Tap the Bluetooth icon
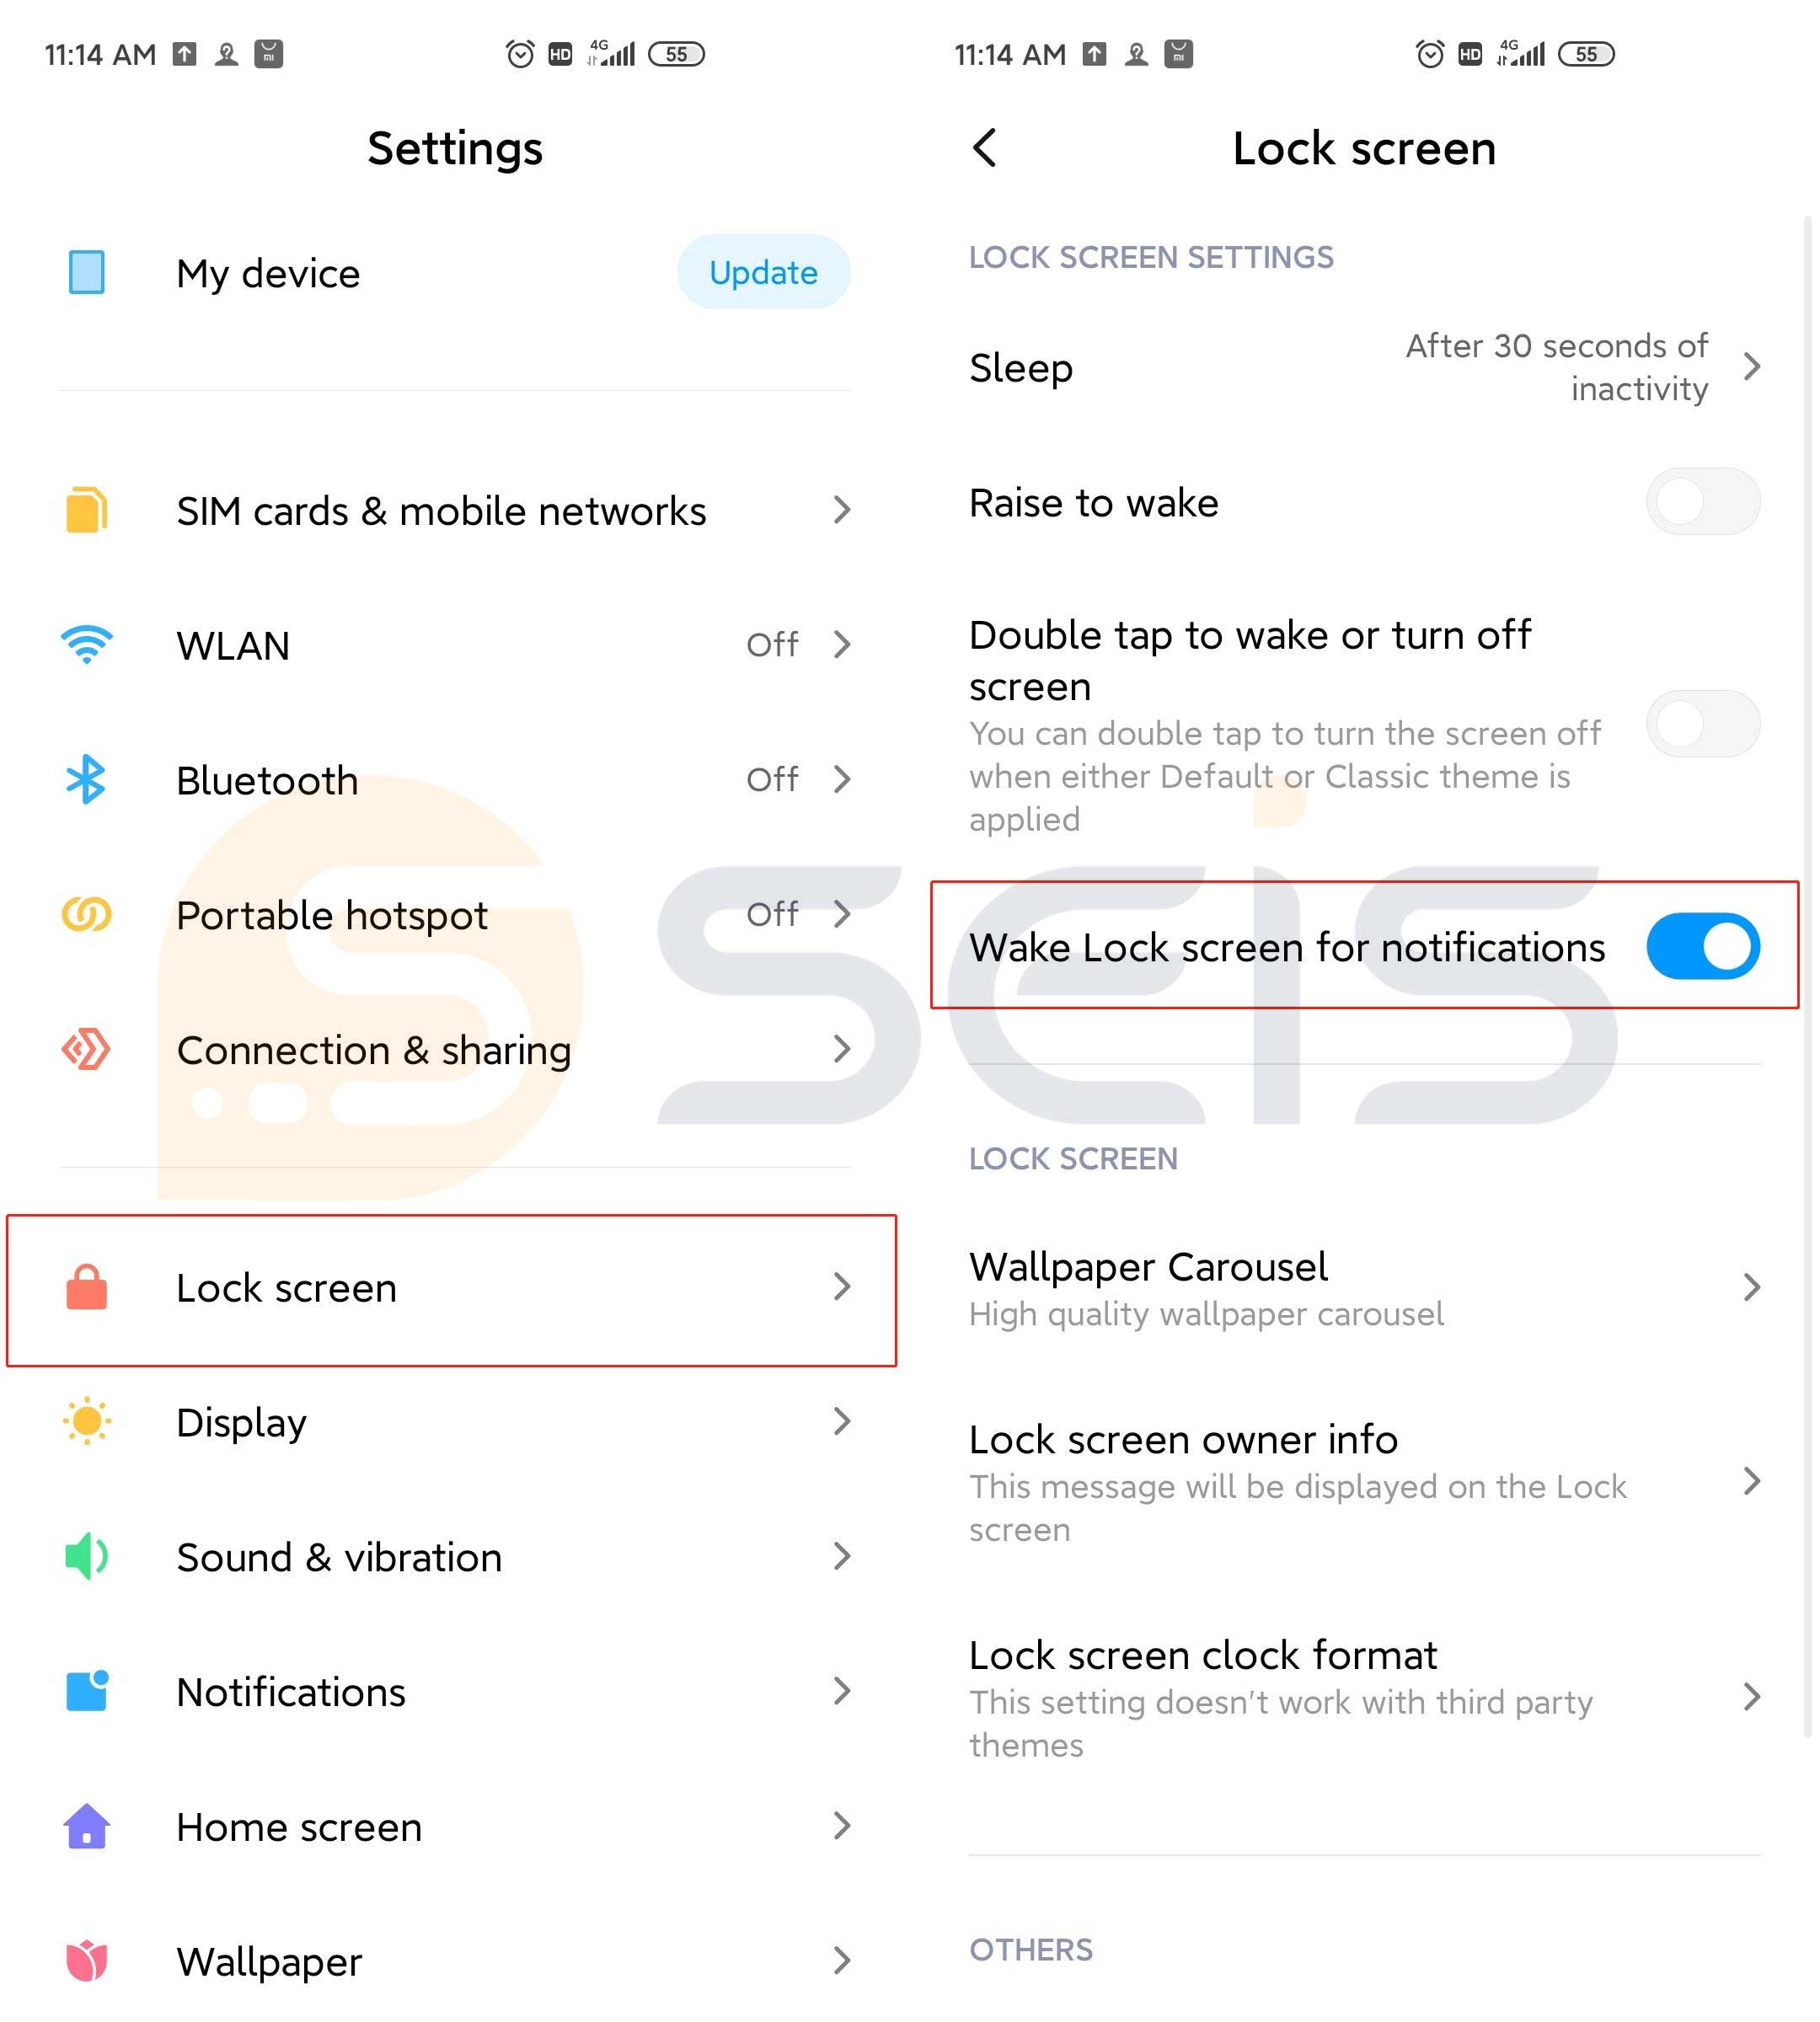This screenshot has width=1820, height=2022. pyautogui.click(x=86, y=778)
